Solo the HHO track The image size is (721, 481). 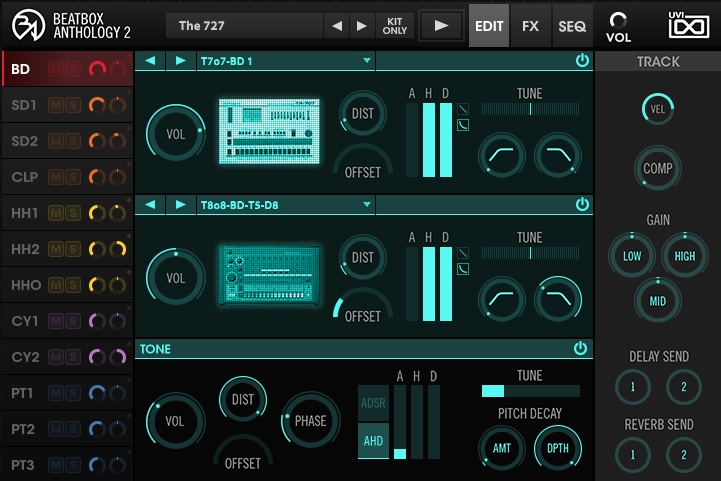(x=73, y=285)
